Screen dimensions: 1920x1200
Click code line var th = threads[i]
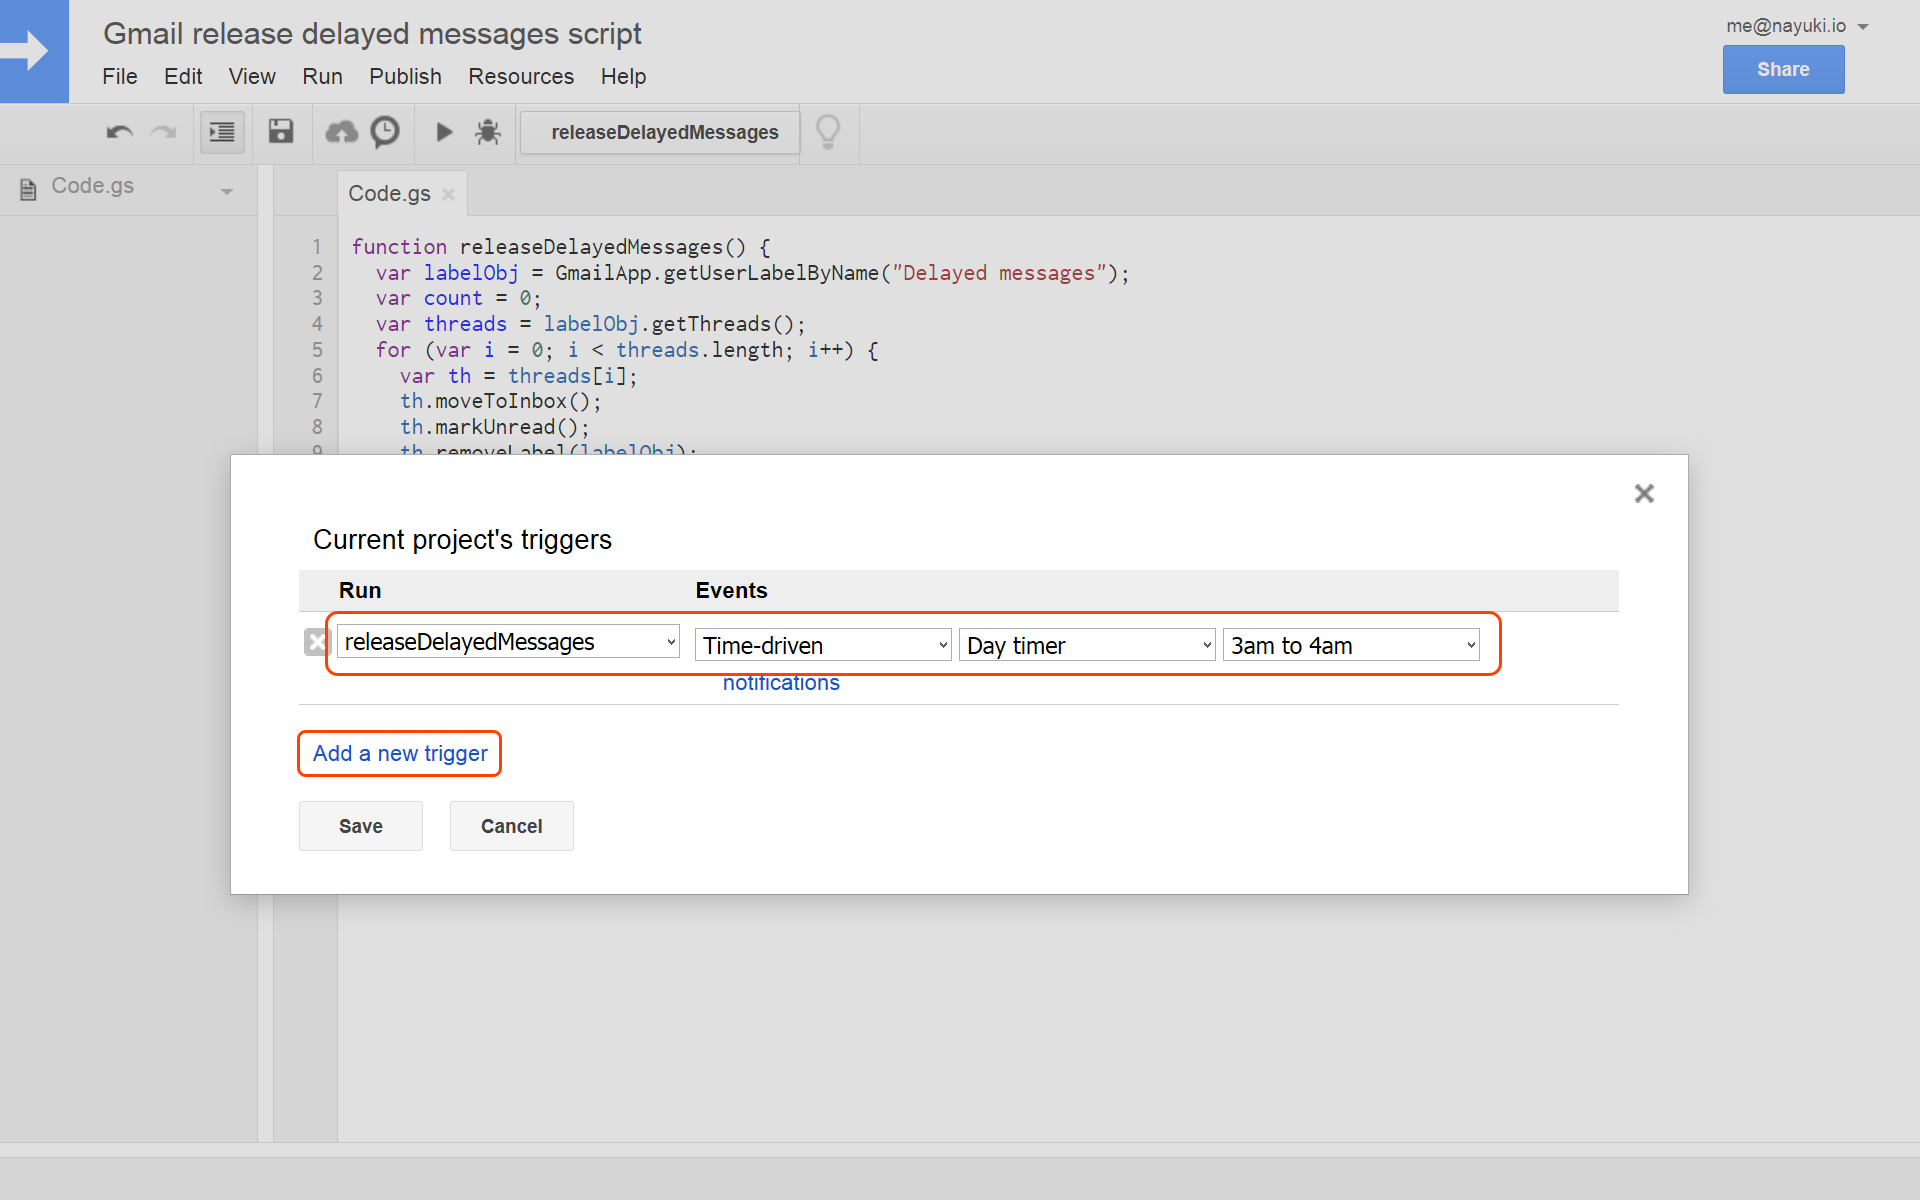pos(518,376)
